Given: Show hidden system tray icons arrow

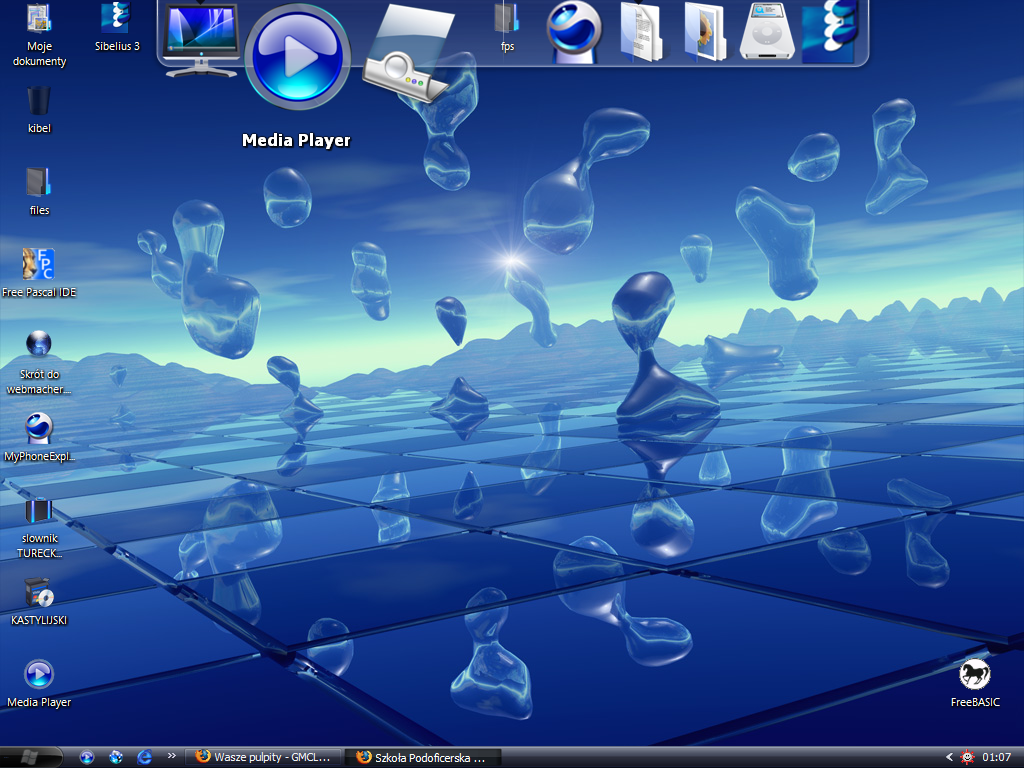Looking at the screenshot, I should (949, 757).
